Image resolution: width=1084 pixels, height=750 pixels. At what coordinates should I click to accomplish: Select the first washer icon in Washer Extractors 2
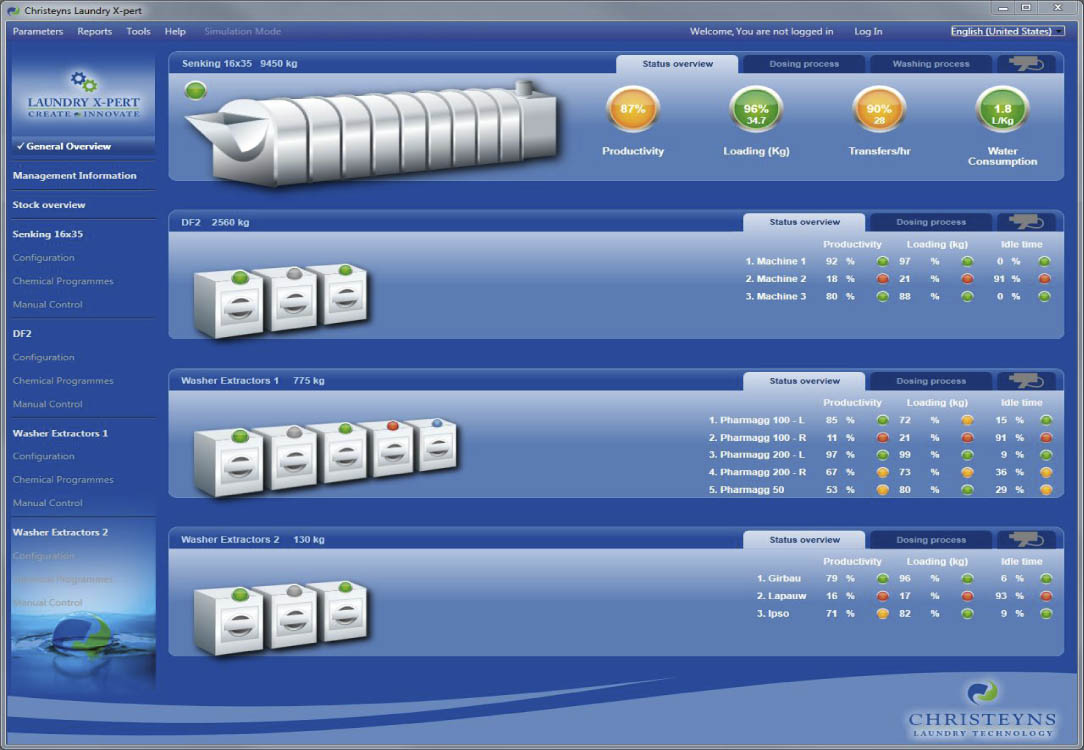click(229, 621)
